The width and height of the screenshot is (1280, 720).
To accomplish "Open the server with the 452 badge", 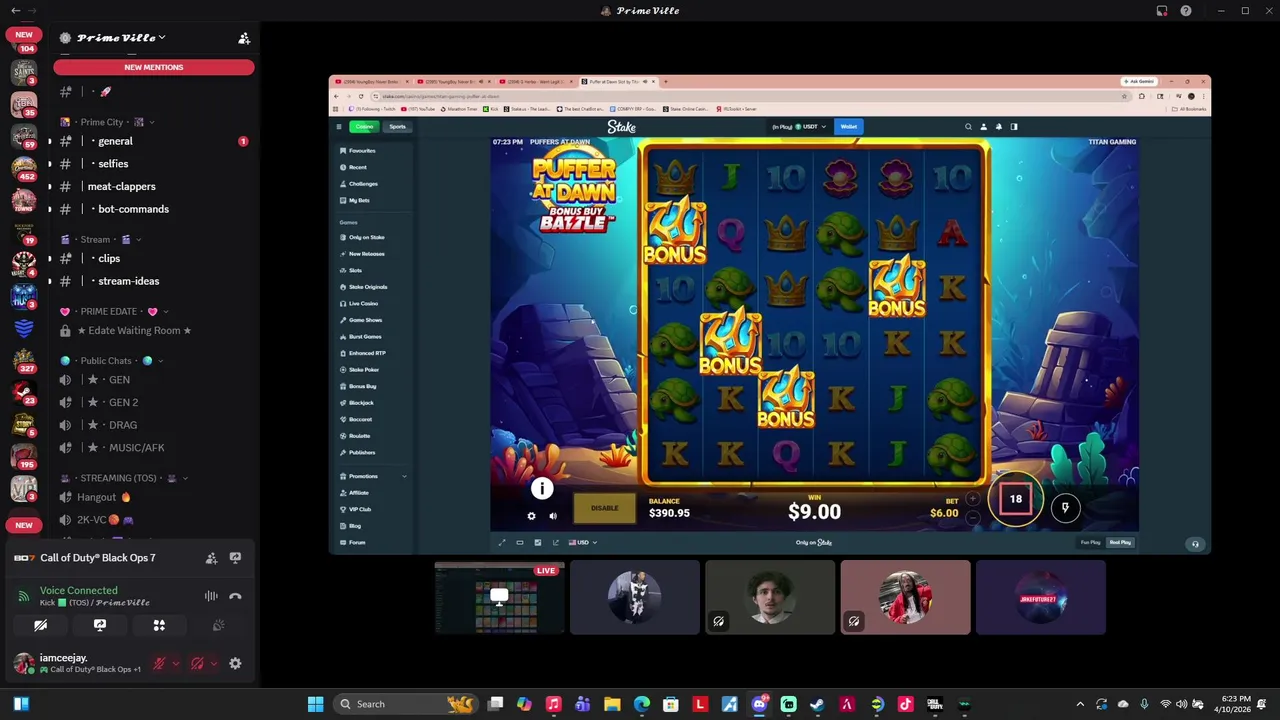I will [24, 166].
